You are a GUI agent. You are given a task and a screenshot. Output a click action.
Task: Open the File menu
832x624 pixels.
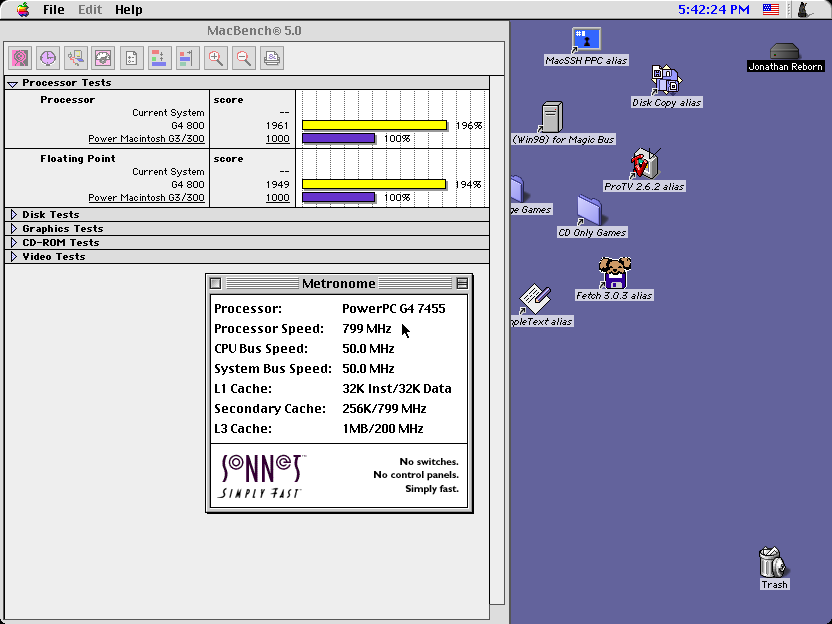[x=54, y=10]
